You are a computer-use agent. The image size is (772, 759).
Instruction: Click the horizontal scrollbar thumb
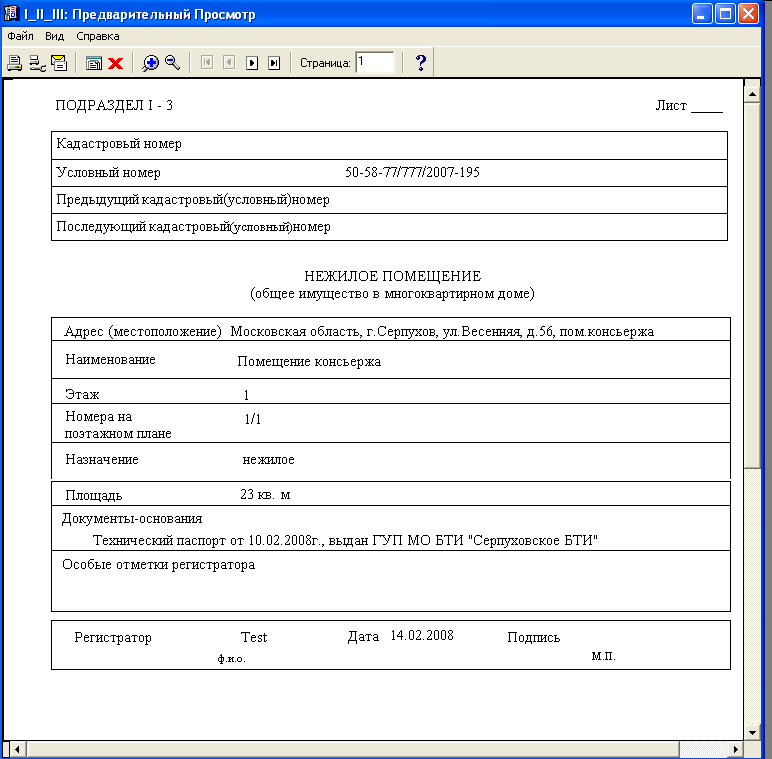click(353, 750)
